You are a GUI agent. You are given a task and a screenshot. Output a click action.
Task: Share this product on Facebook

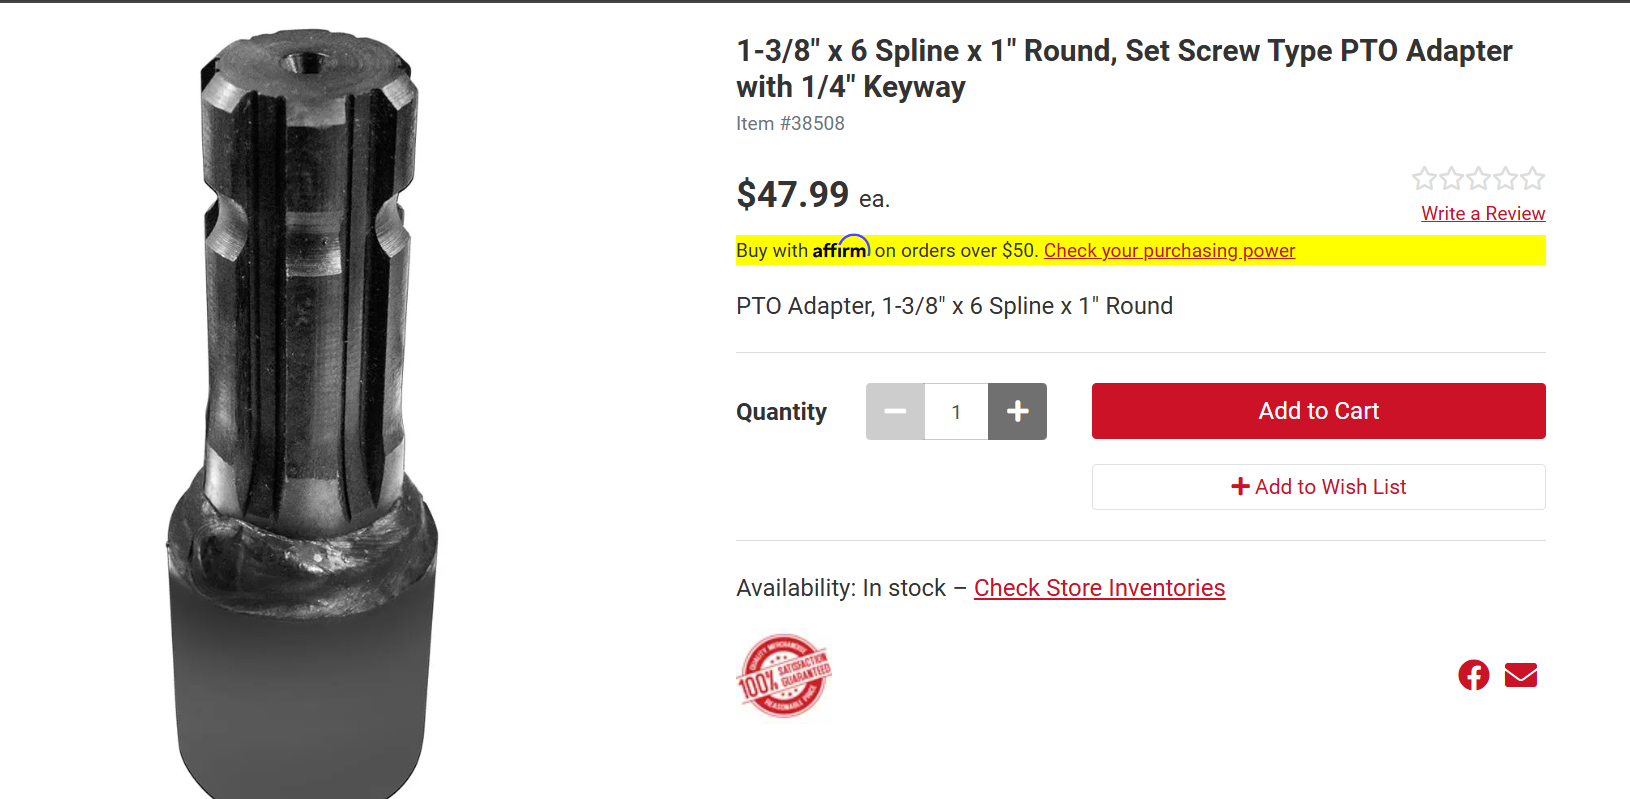coord(1473,675)
